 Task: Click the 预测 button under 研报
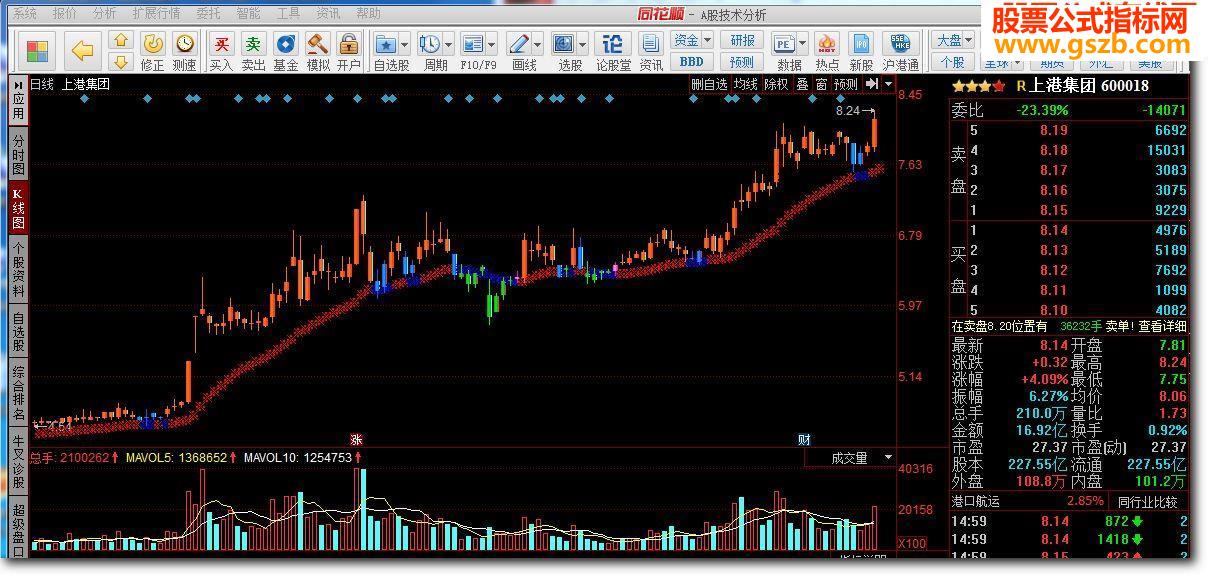click(x=743, y=62)
